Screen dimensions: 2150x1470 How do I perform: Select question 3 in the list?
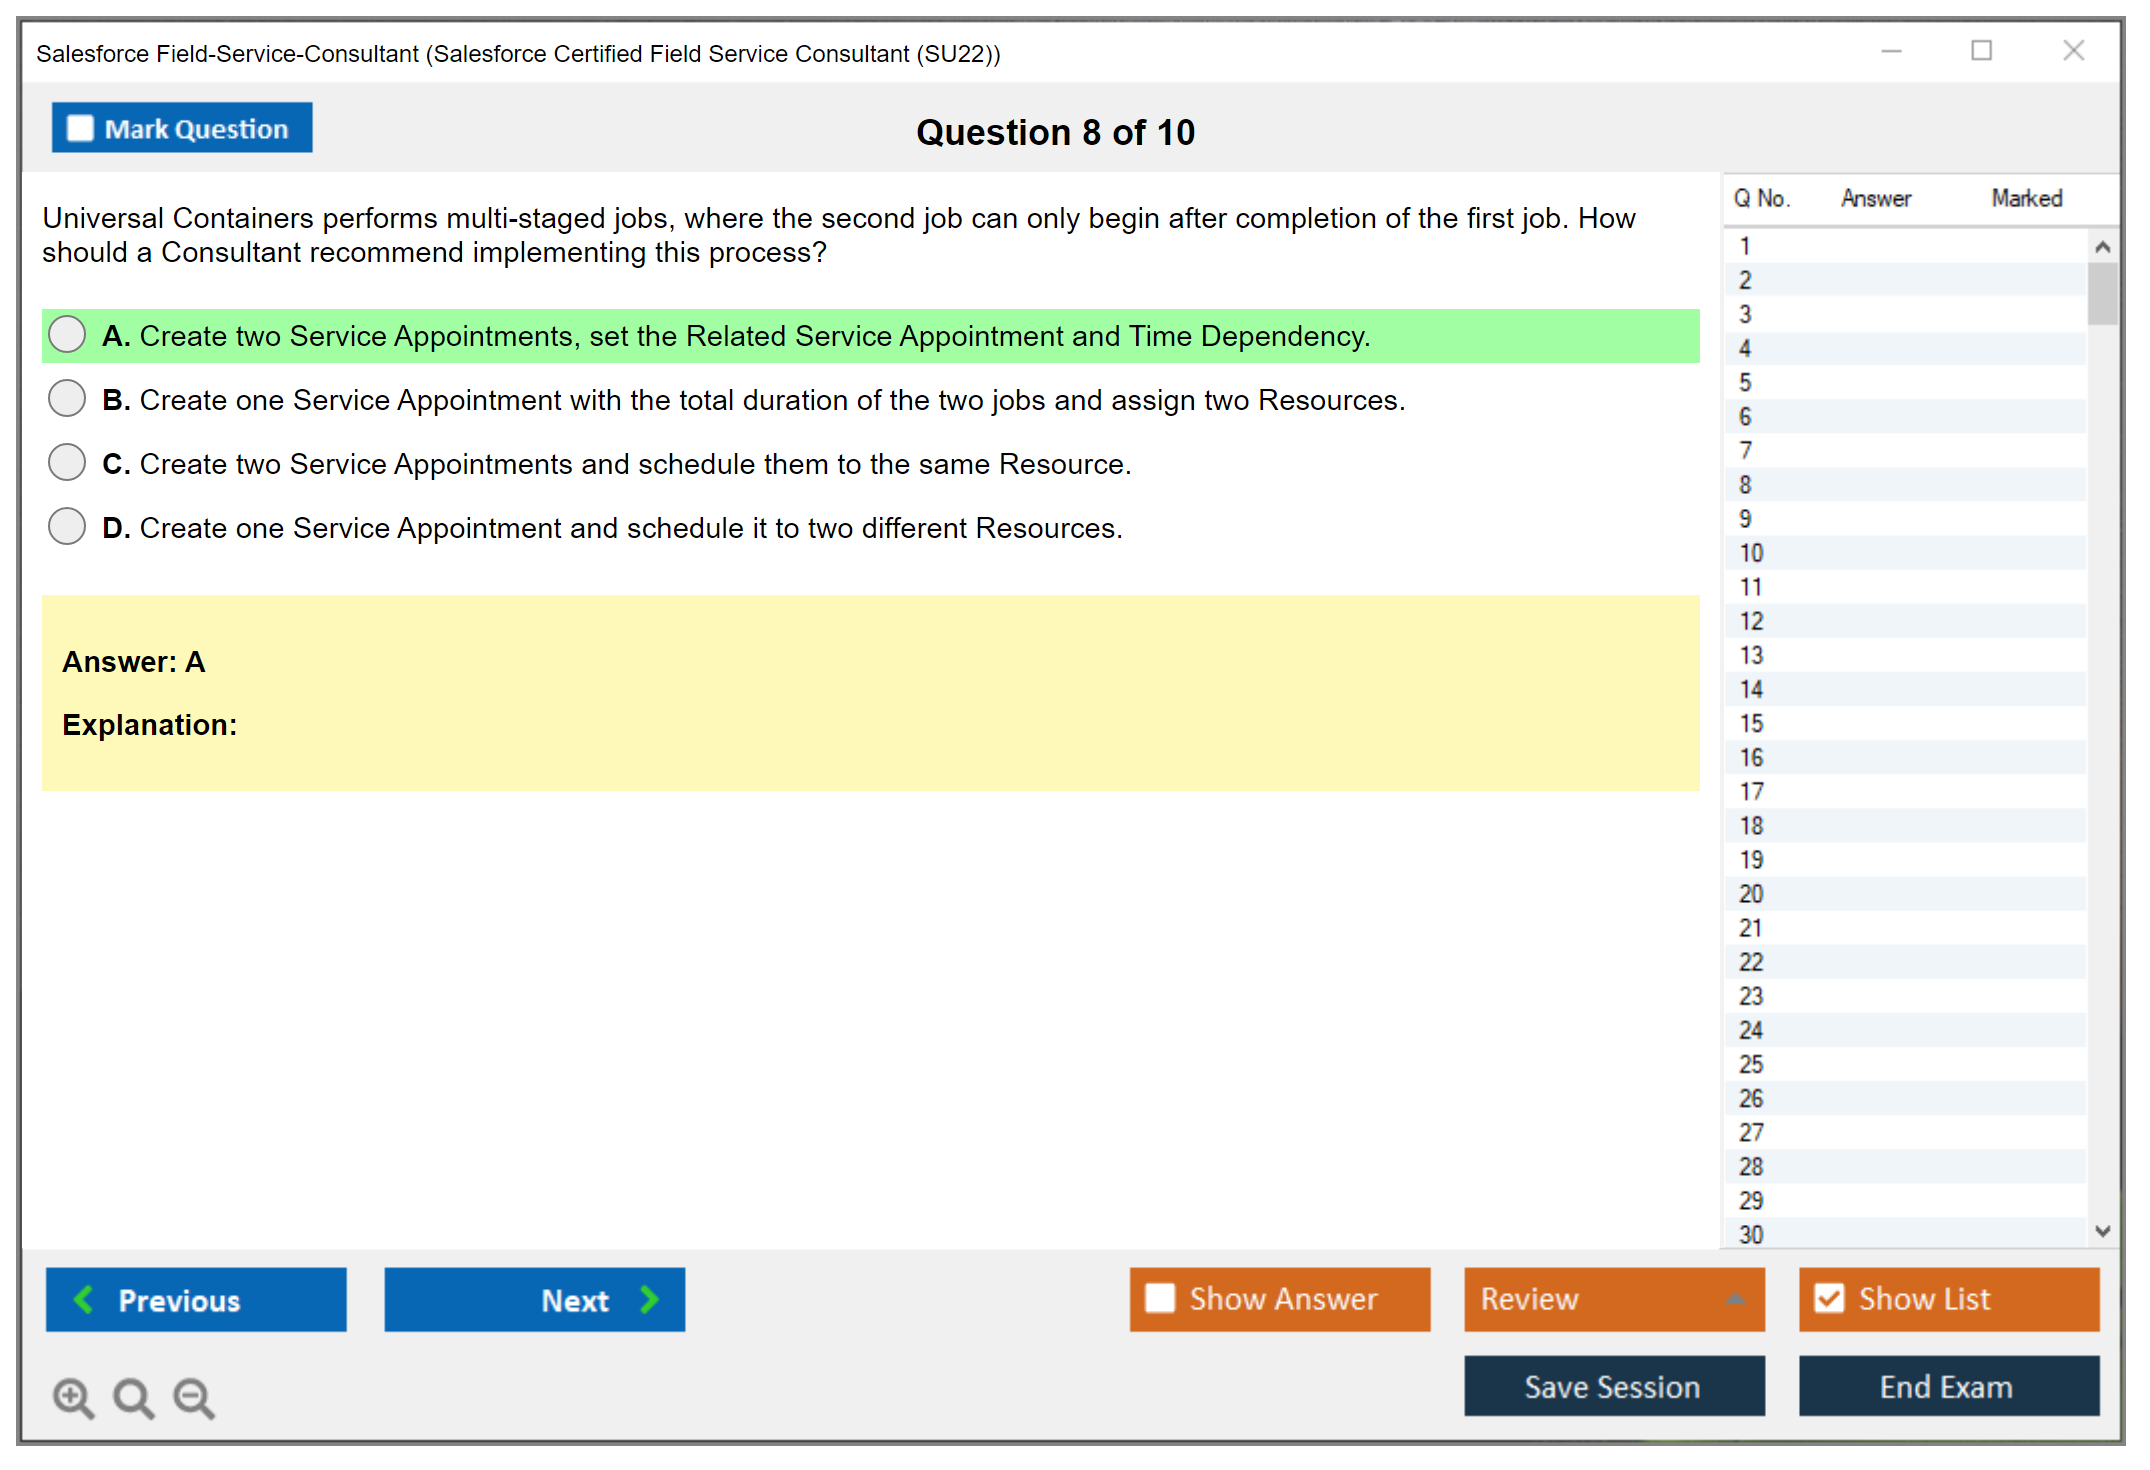click(x=1745, y=314)
